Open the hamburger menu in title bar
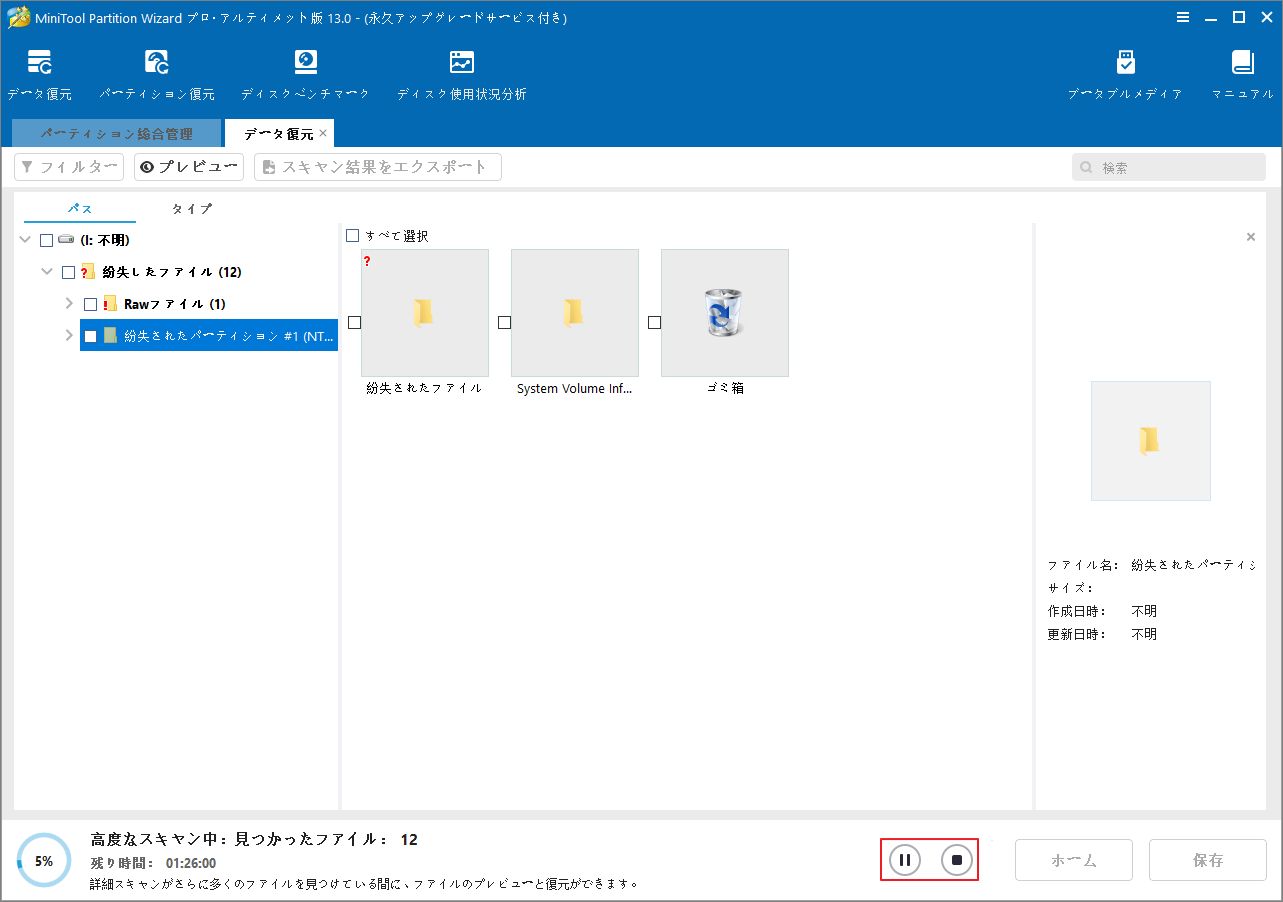Viewport: 1283px width, 902px height. (1182, 17)
